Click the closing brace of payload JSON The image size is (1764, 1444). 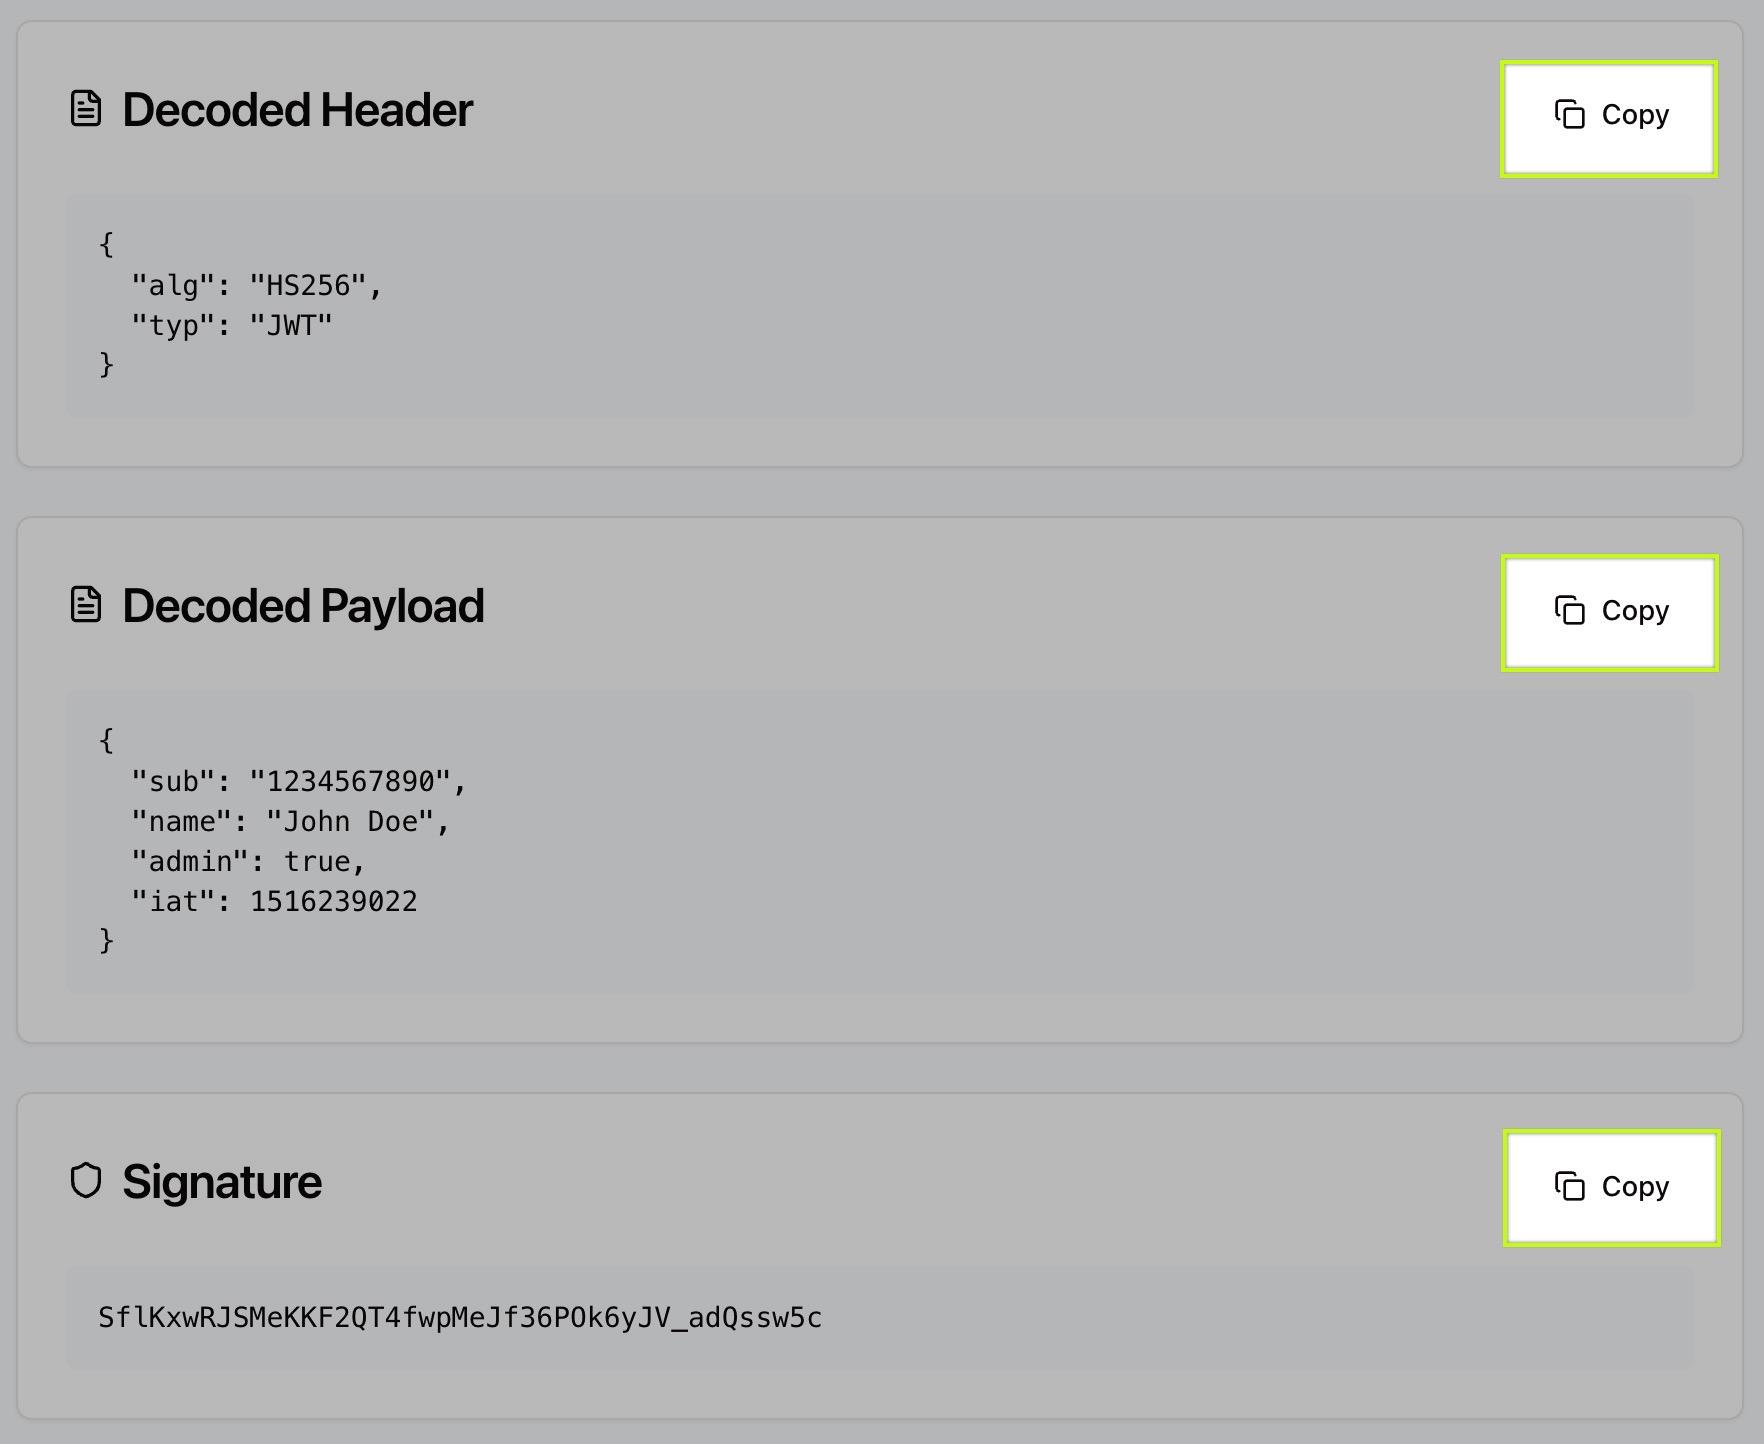click(x=107, y=941)
